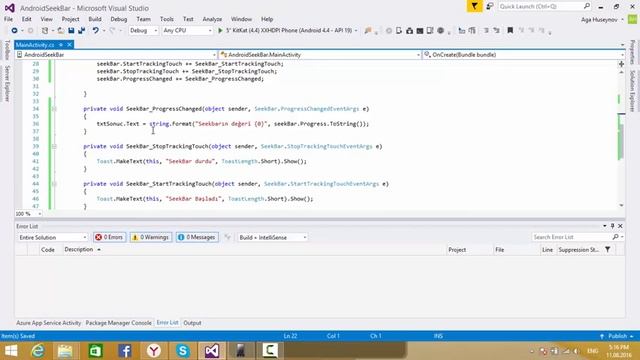Click the ENG language indicator in tray

(x=593, y=351)
